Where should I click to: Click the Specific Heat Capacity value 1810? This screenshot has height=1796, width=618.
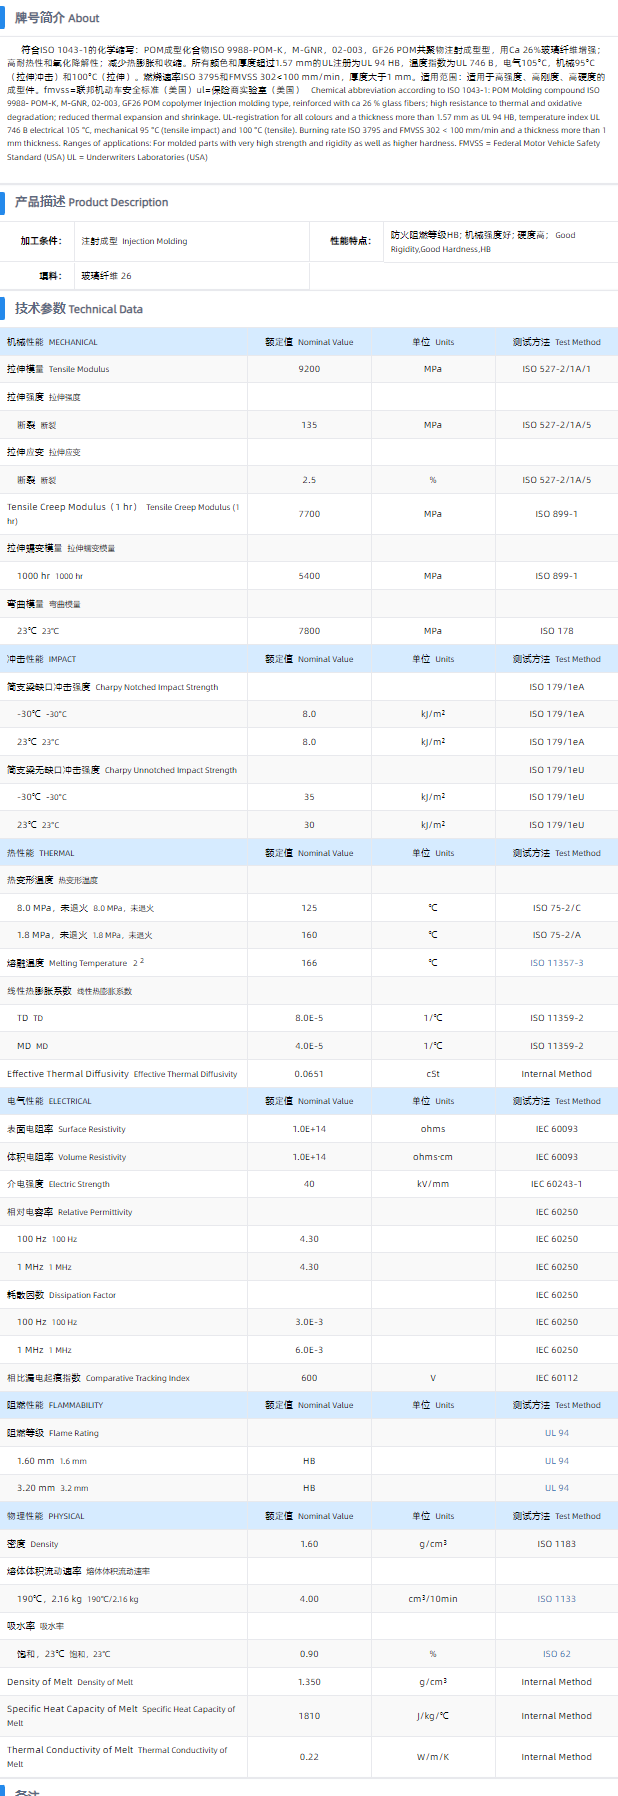(309, 1716)
